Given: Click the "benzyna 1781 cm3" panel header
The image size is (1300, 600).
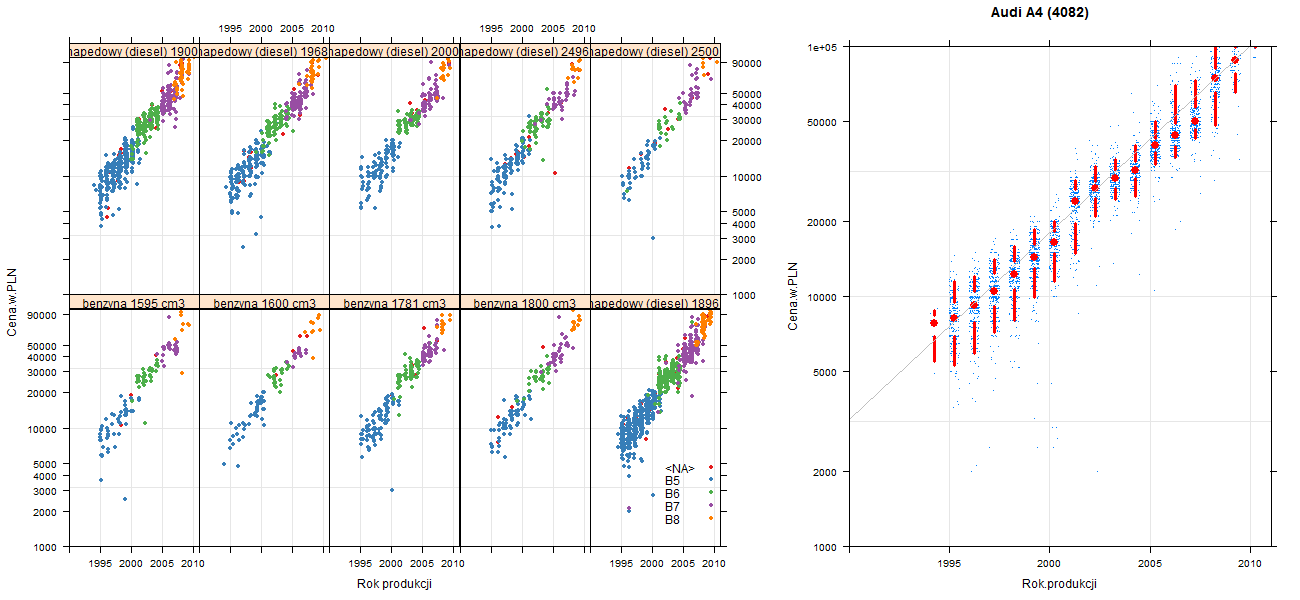Looking at the screenshot, I should 394,302.
